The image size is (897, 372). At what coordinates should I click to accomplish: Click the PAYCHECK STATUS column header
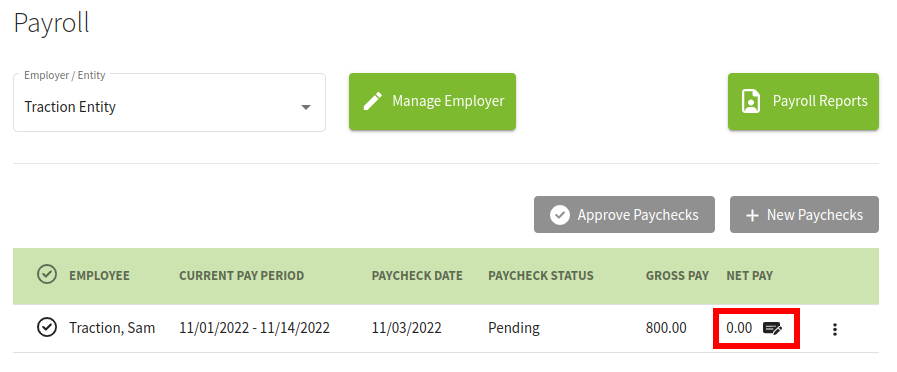[541, 276]
